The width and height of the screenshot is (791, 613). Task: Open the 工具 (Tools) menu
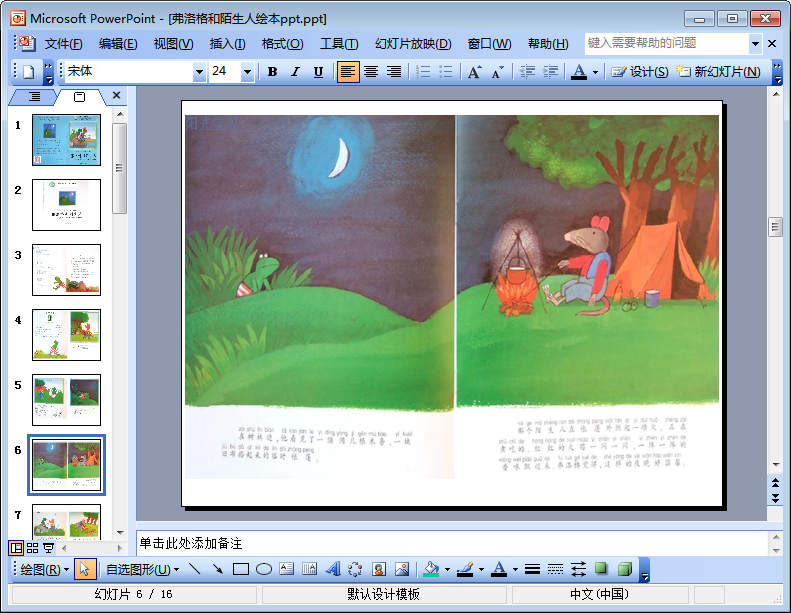339,44
